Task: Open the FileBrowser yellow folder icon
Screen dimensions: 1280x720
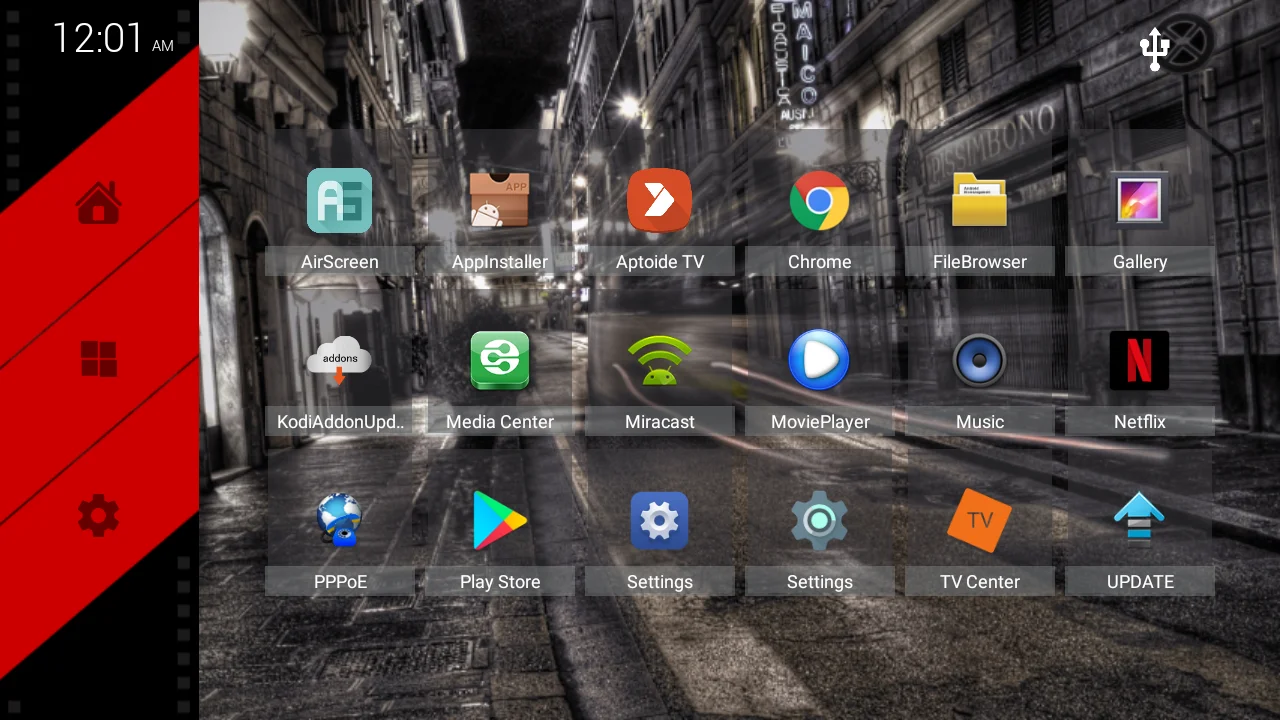Action: click(979, 200)
